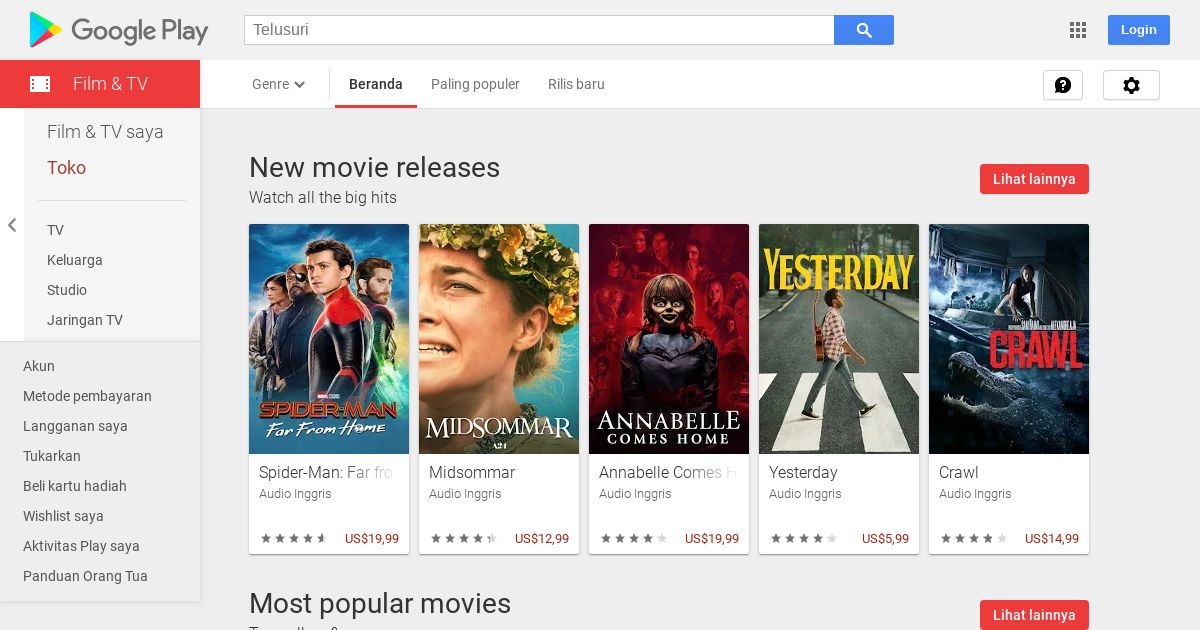Click Tukarkan in the sidebar
The image size is (1200, 630).
[x=52, y=456]
